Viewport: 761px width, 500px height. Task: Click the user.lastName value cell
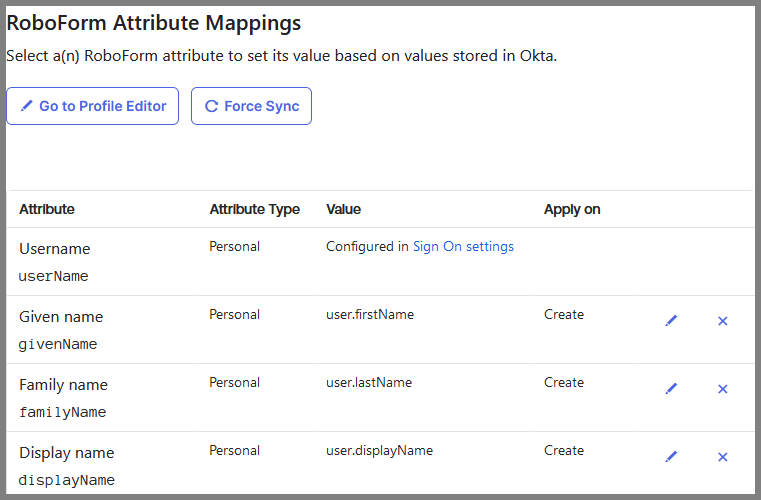tap(369, 383)
